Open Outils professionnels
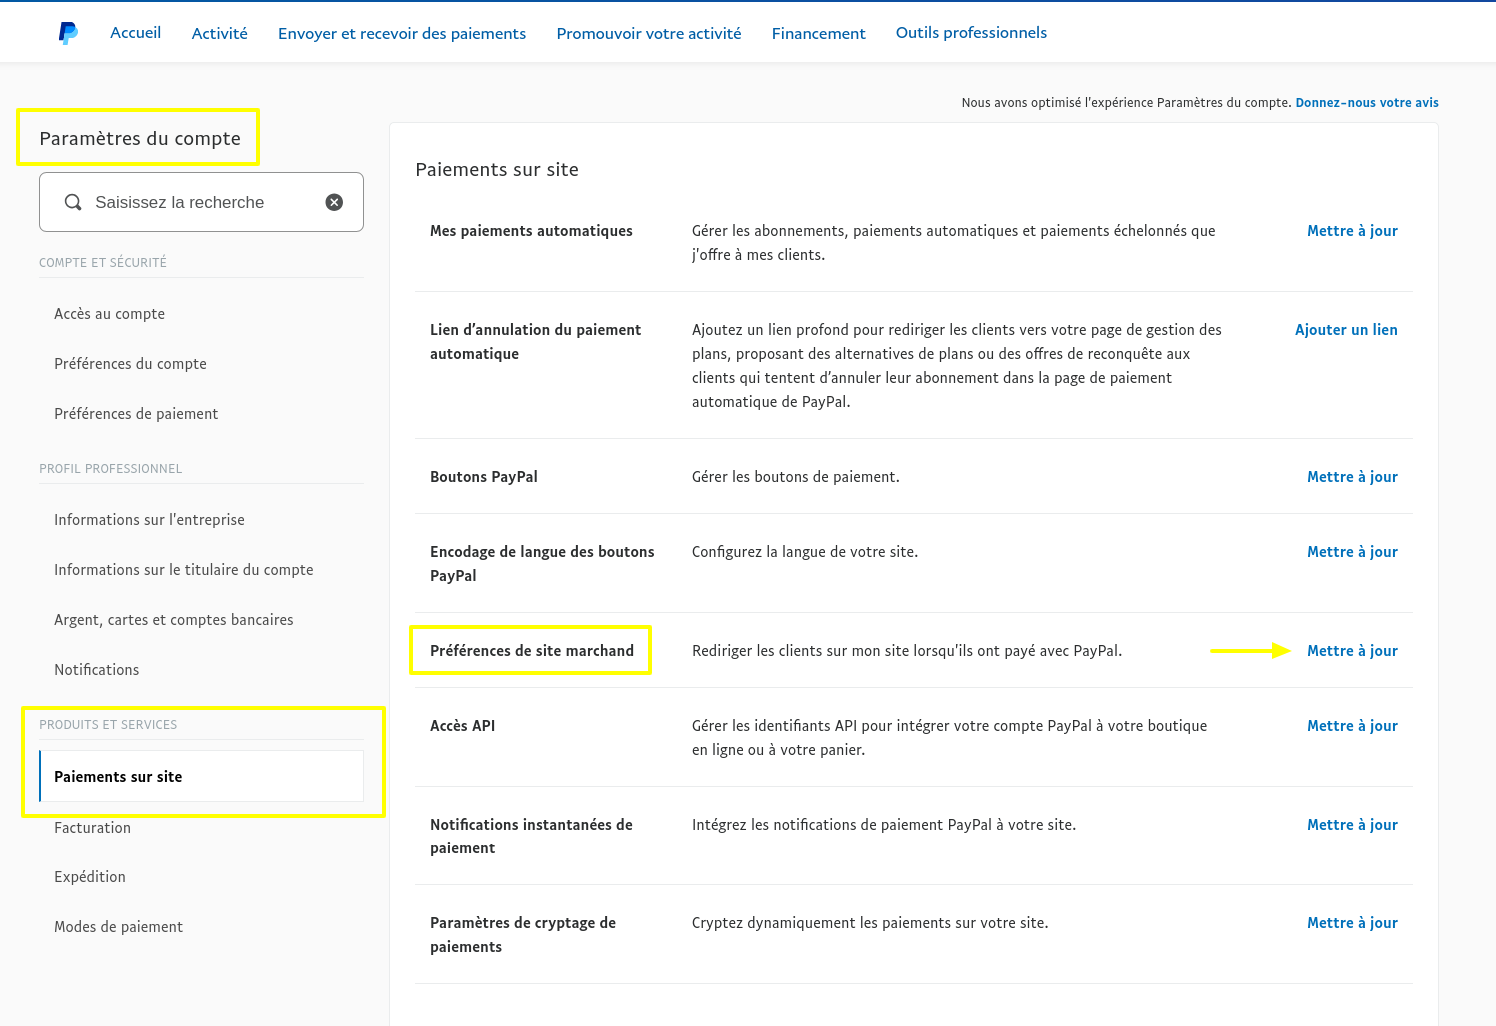 pyautogui.click(x=971, y=32)
